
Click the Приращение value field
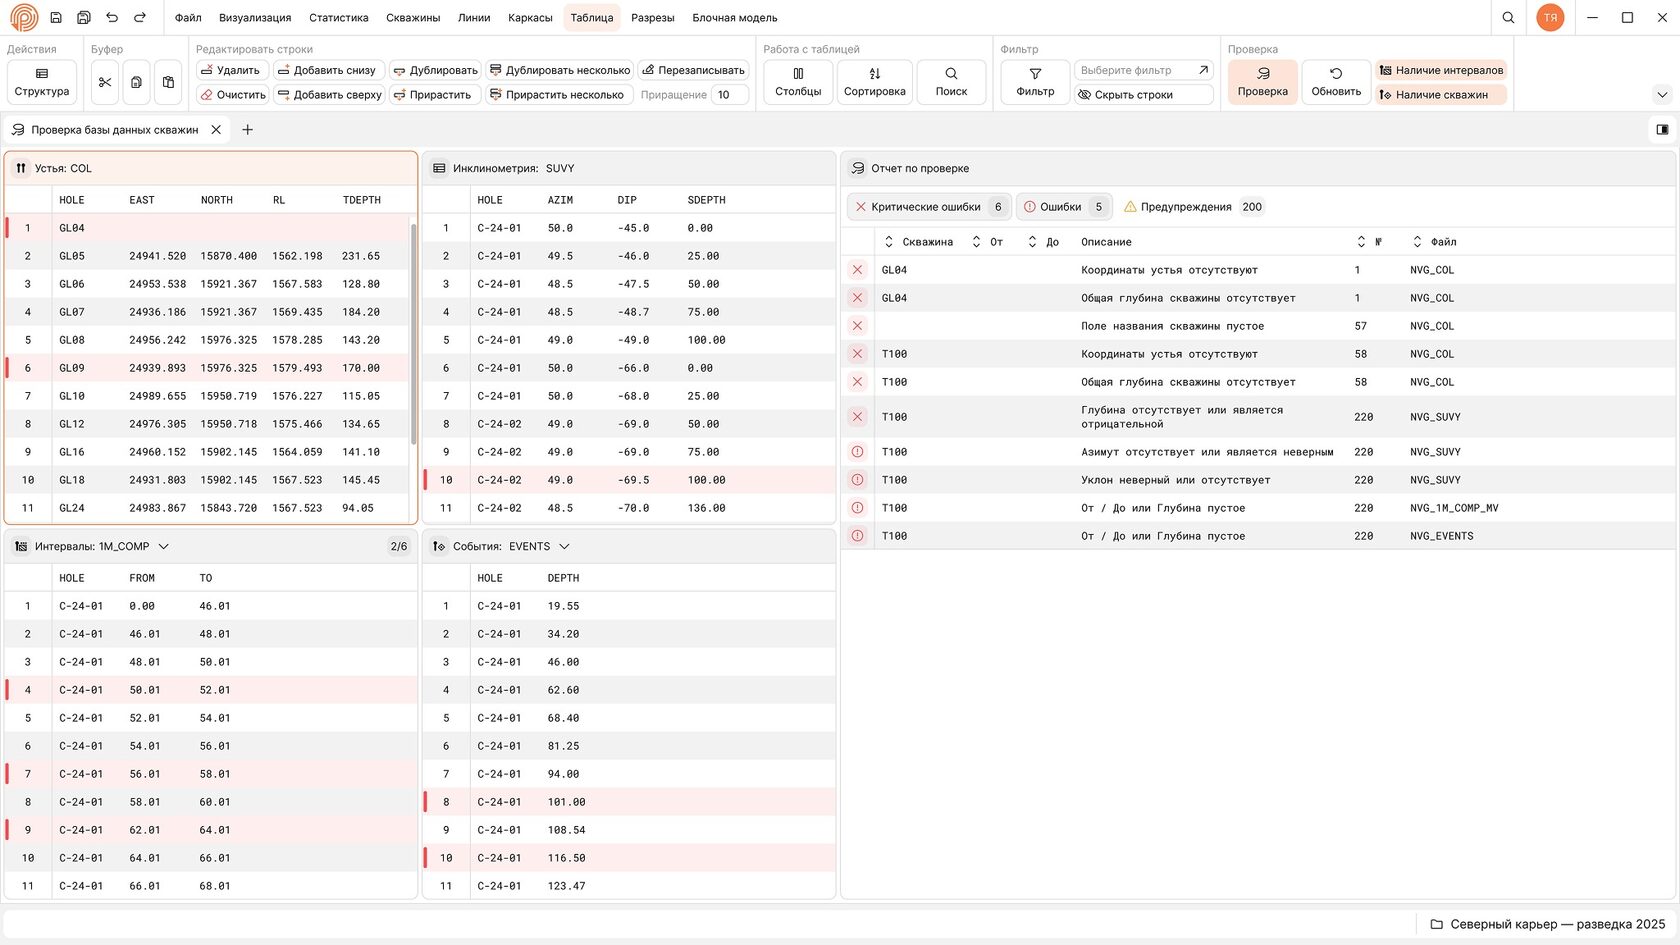point(729,94)
